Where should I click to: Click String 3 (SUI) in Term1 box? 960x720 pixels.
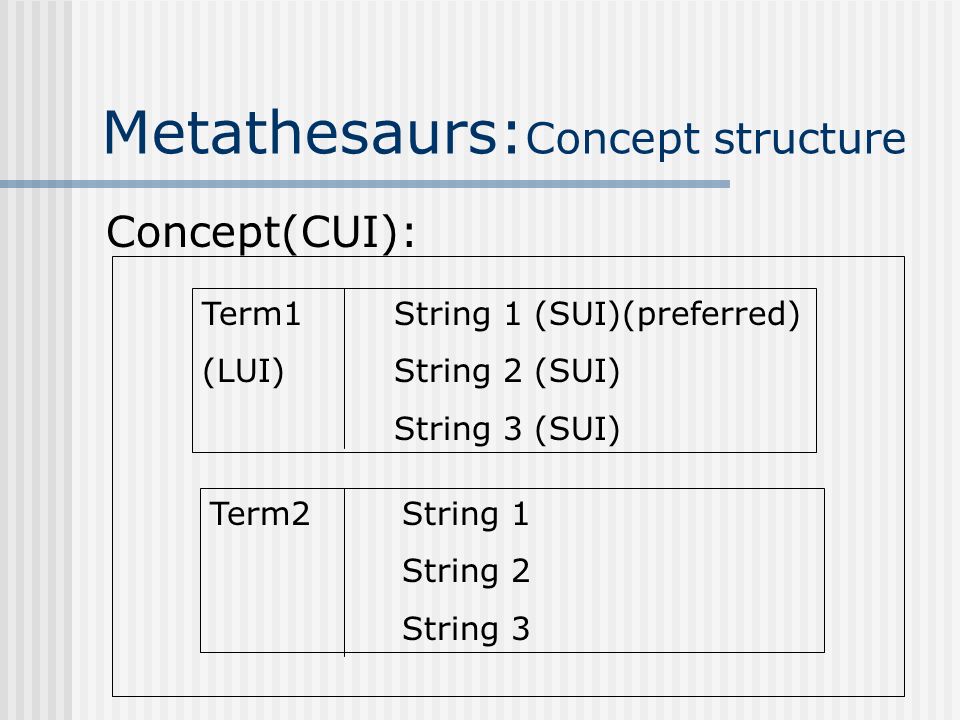507,429
